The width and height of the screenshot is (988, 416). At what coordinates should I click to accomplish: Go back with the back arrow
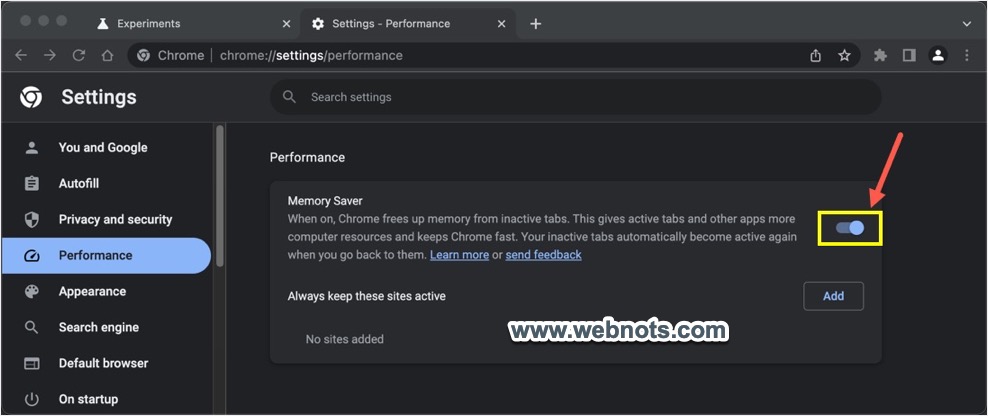21,55
